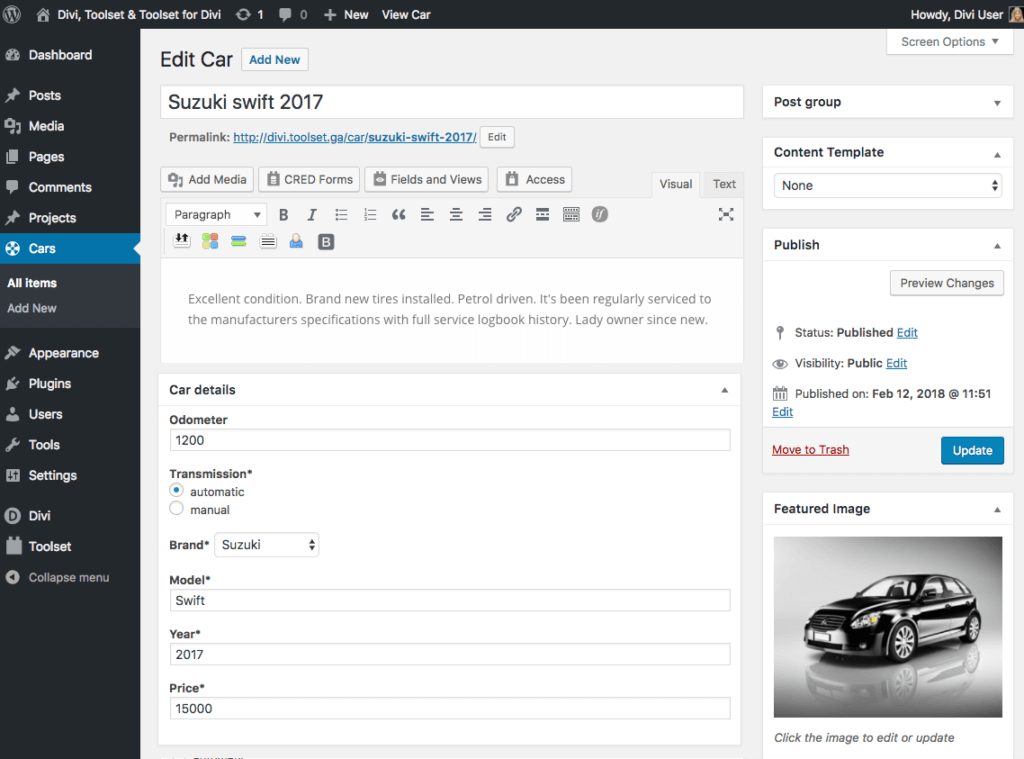This screenshot has width=1024, height=759.
Task: Select automatic transmission radio button
Action: click(x=176, y=491)
